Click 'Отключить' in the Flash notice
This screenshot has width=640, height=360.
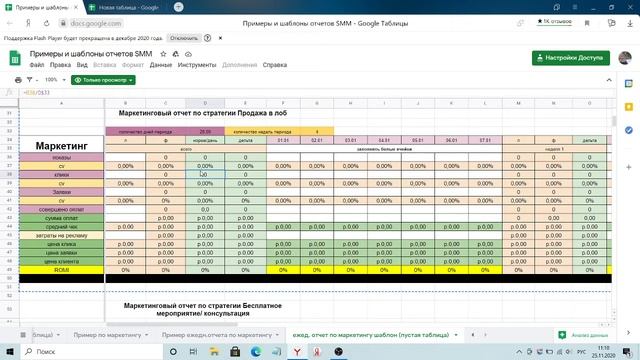pyautogui.click(x=184, y=38)
